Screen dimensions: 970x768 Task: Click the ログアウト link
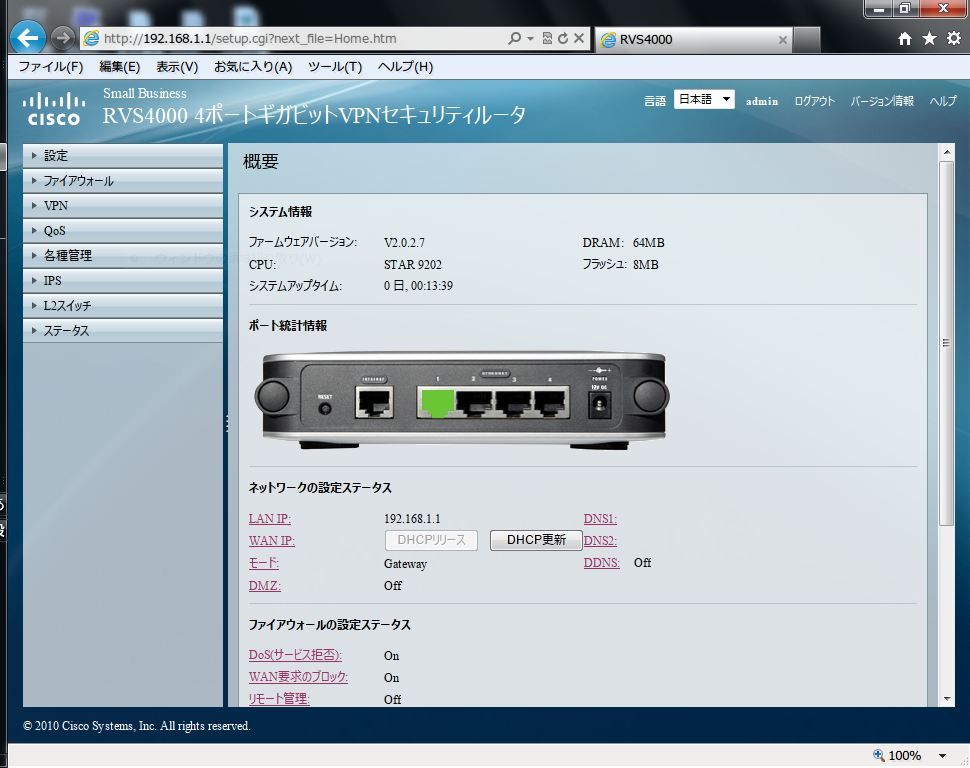coord(814,101)
